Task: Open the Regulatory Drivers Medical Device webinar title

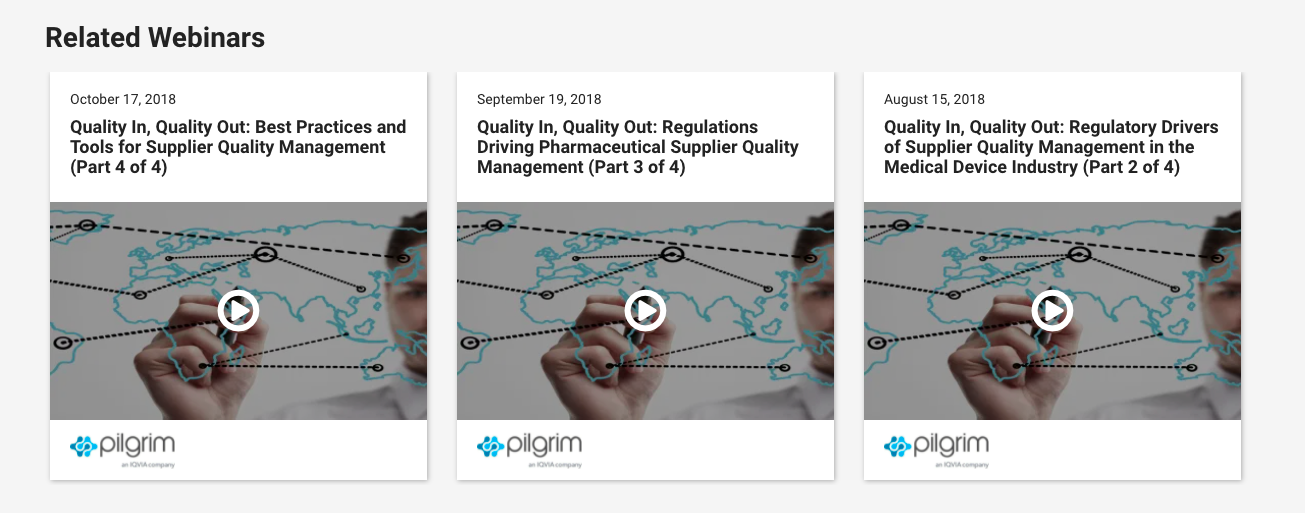Action: [x=1050, y=147]
